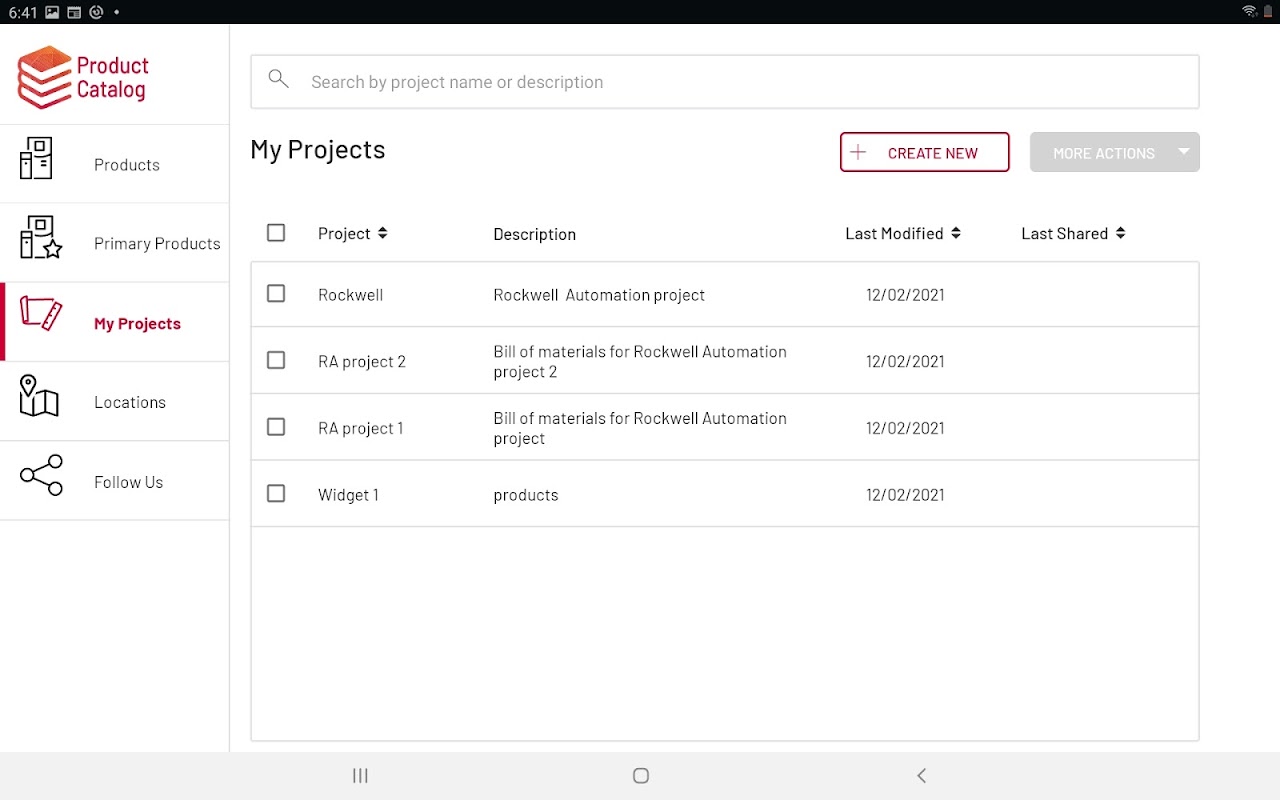The image size is (1280, 800).
Task: Check the Rockwell project checkbox
Action: coord(276,294)
